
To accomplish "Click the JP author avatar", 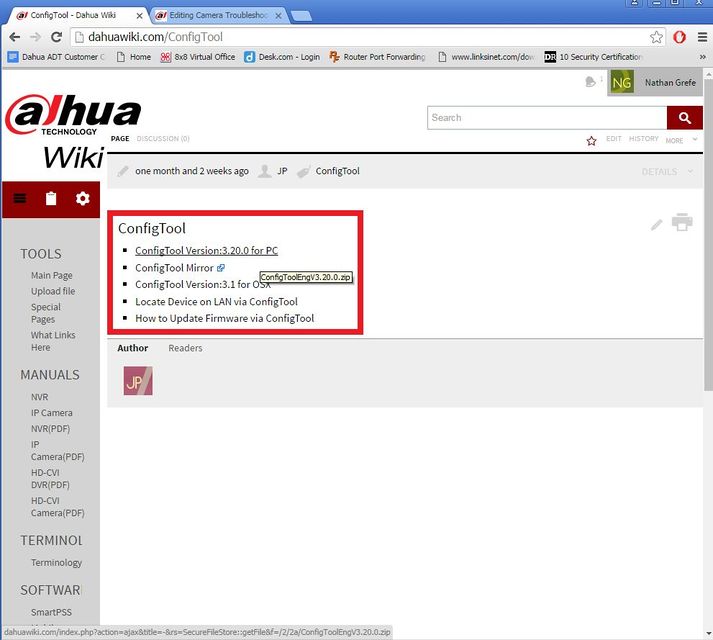I will (x=138, y=381).
